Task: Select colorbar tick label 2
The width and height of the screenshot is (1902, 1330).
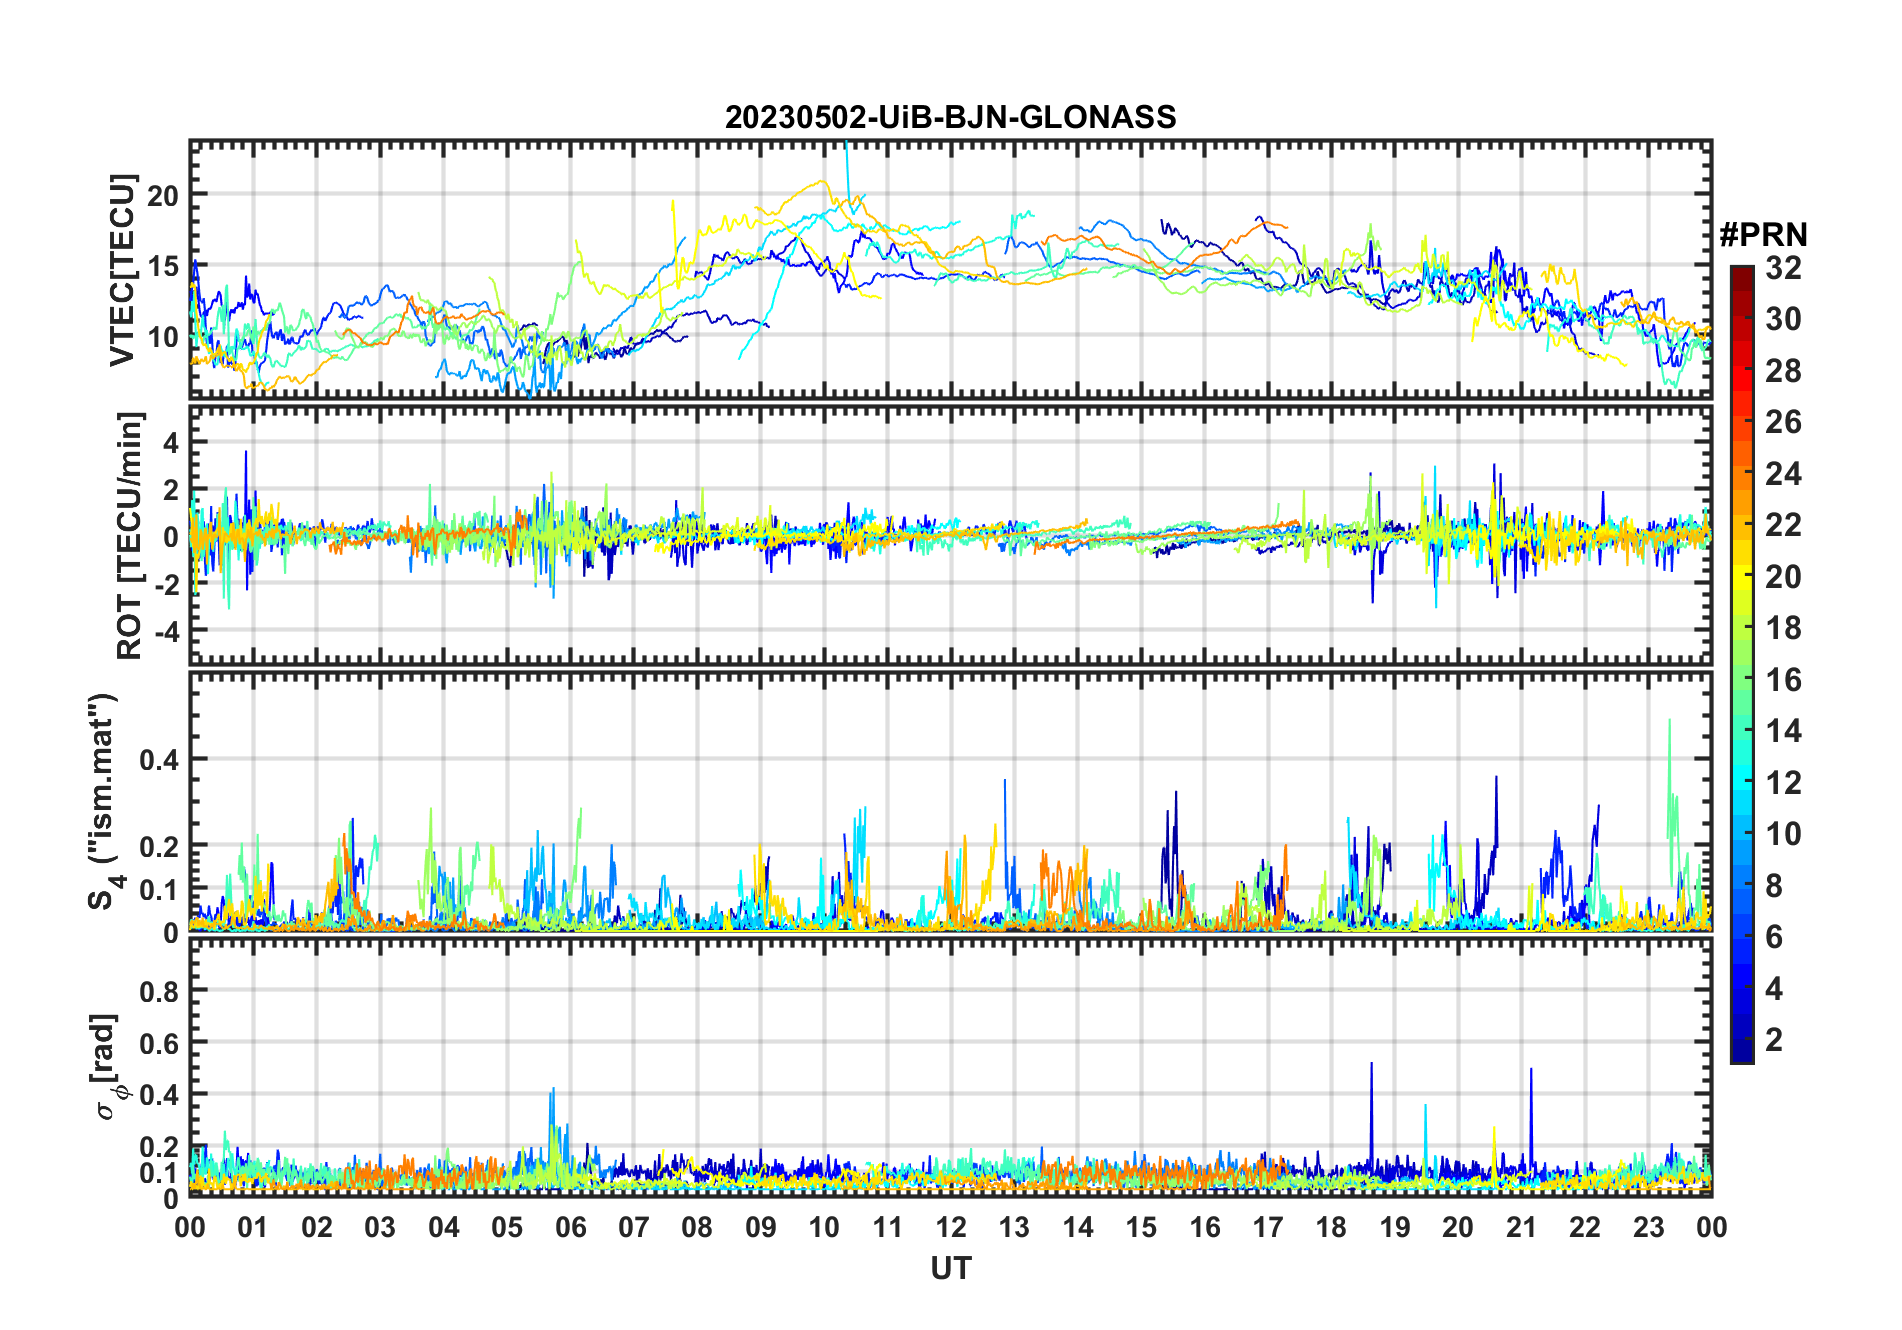Action: (1774, 1040)
